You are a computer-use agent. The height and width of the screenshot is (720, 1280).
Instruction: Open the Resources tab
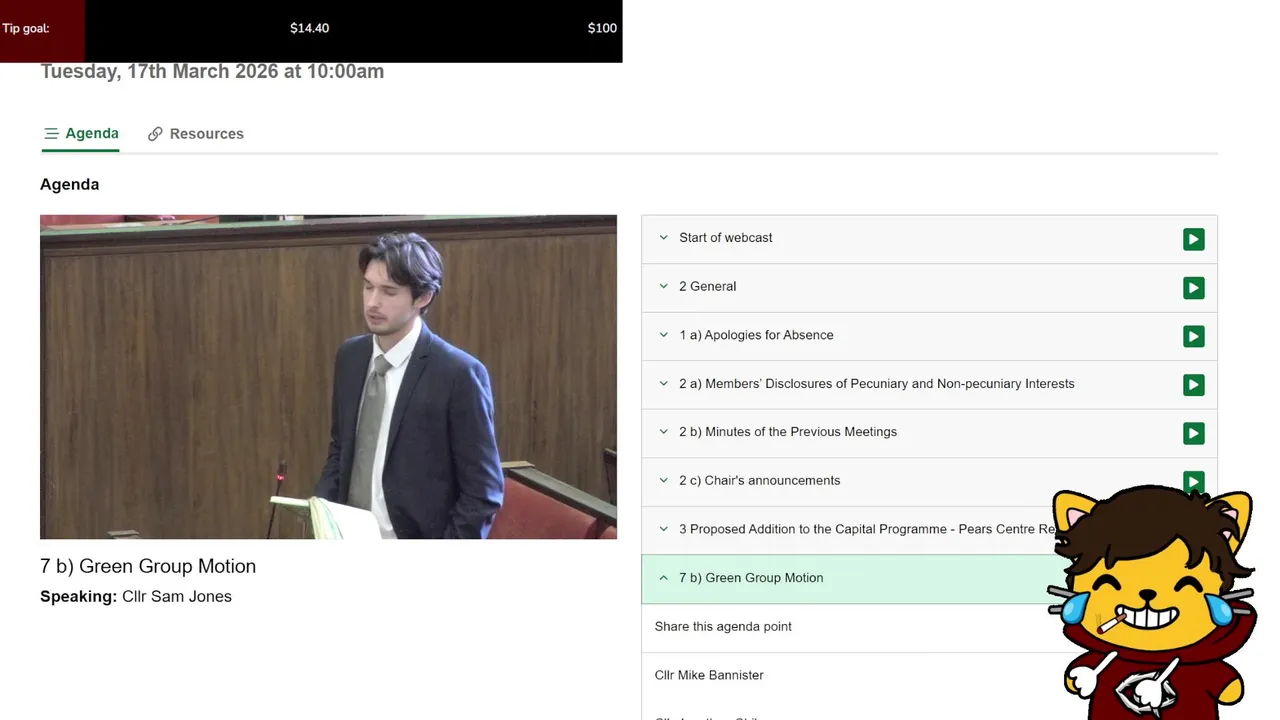tap(196, 134)
